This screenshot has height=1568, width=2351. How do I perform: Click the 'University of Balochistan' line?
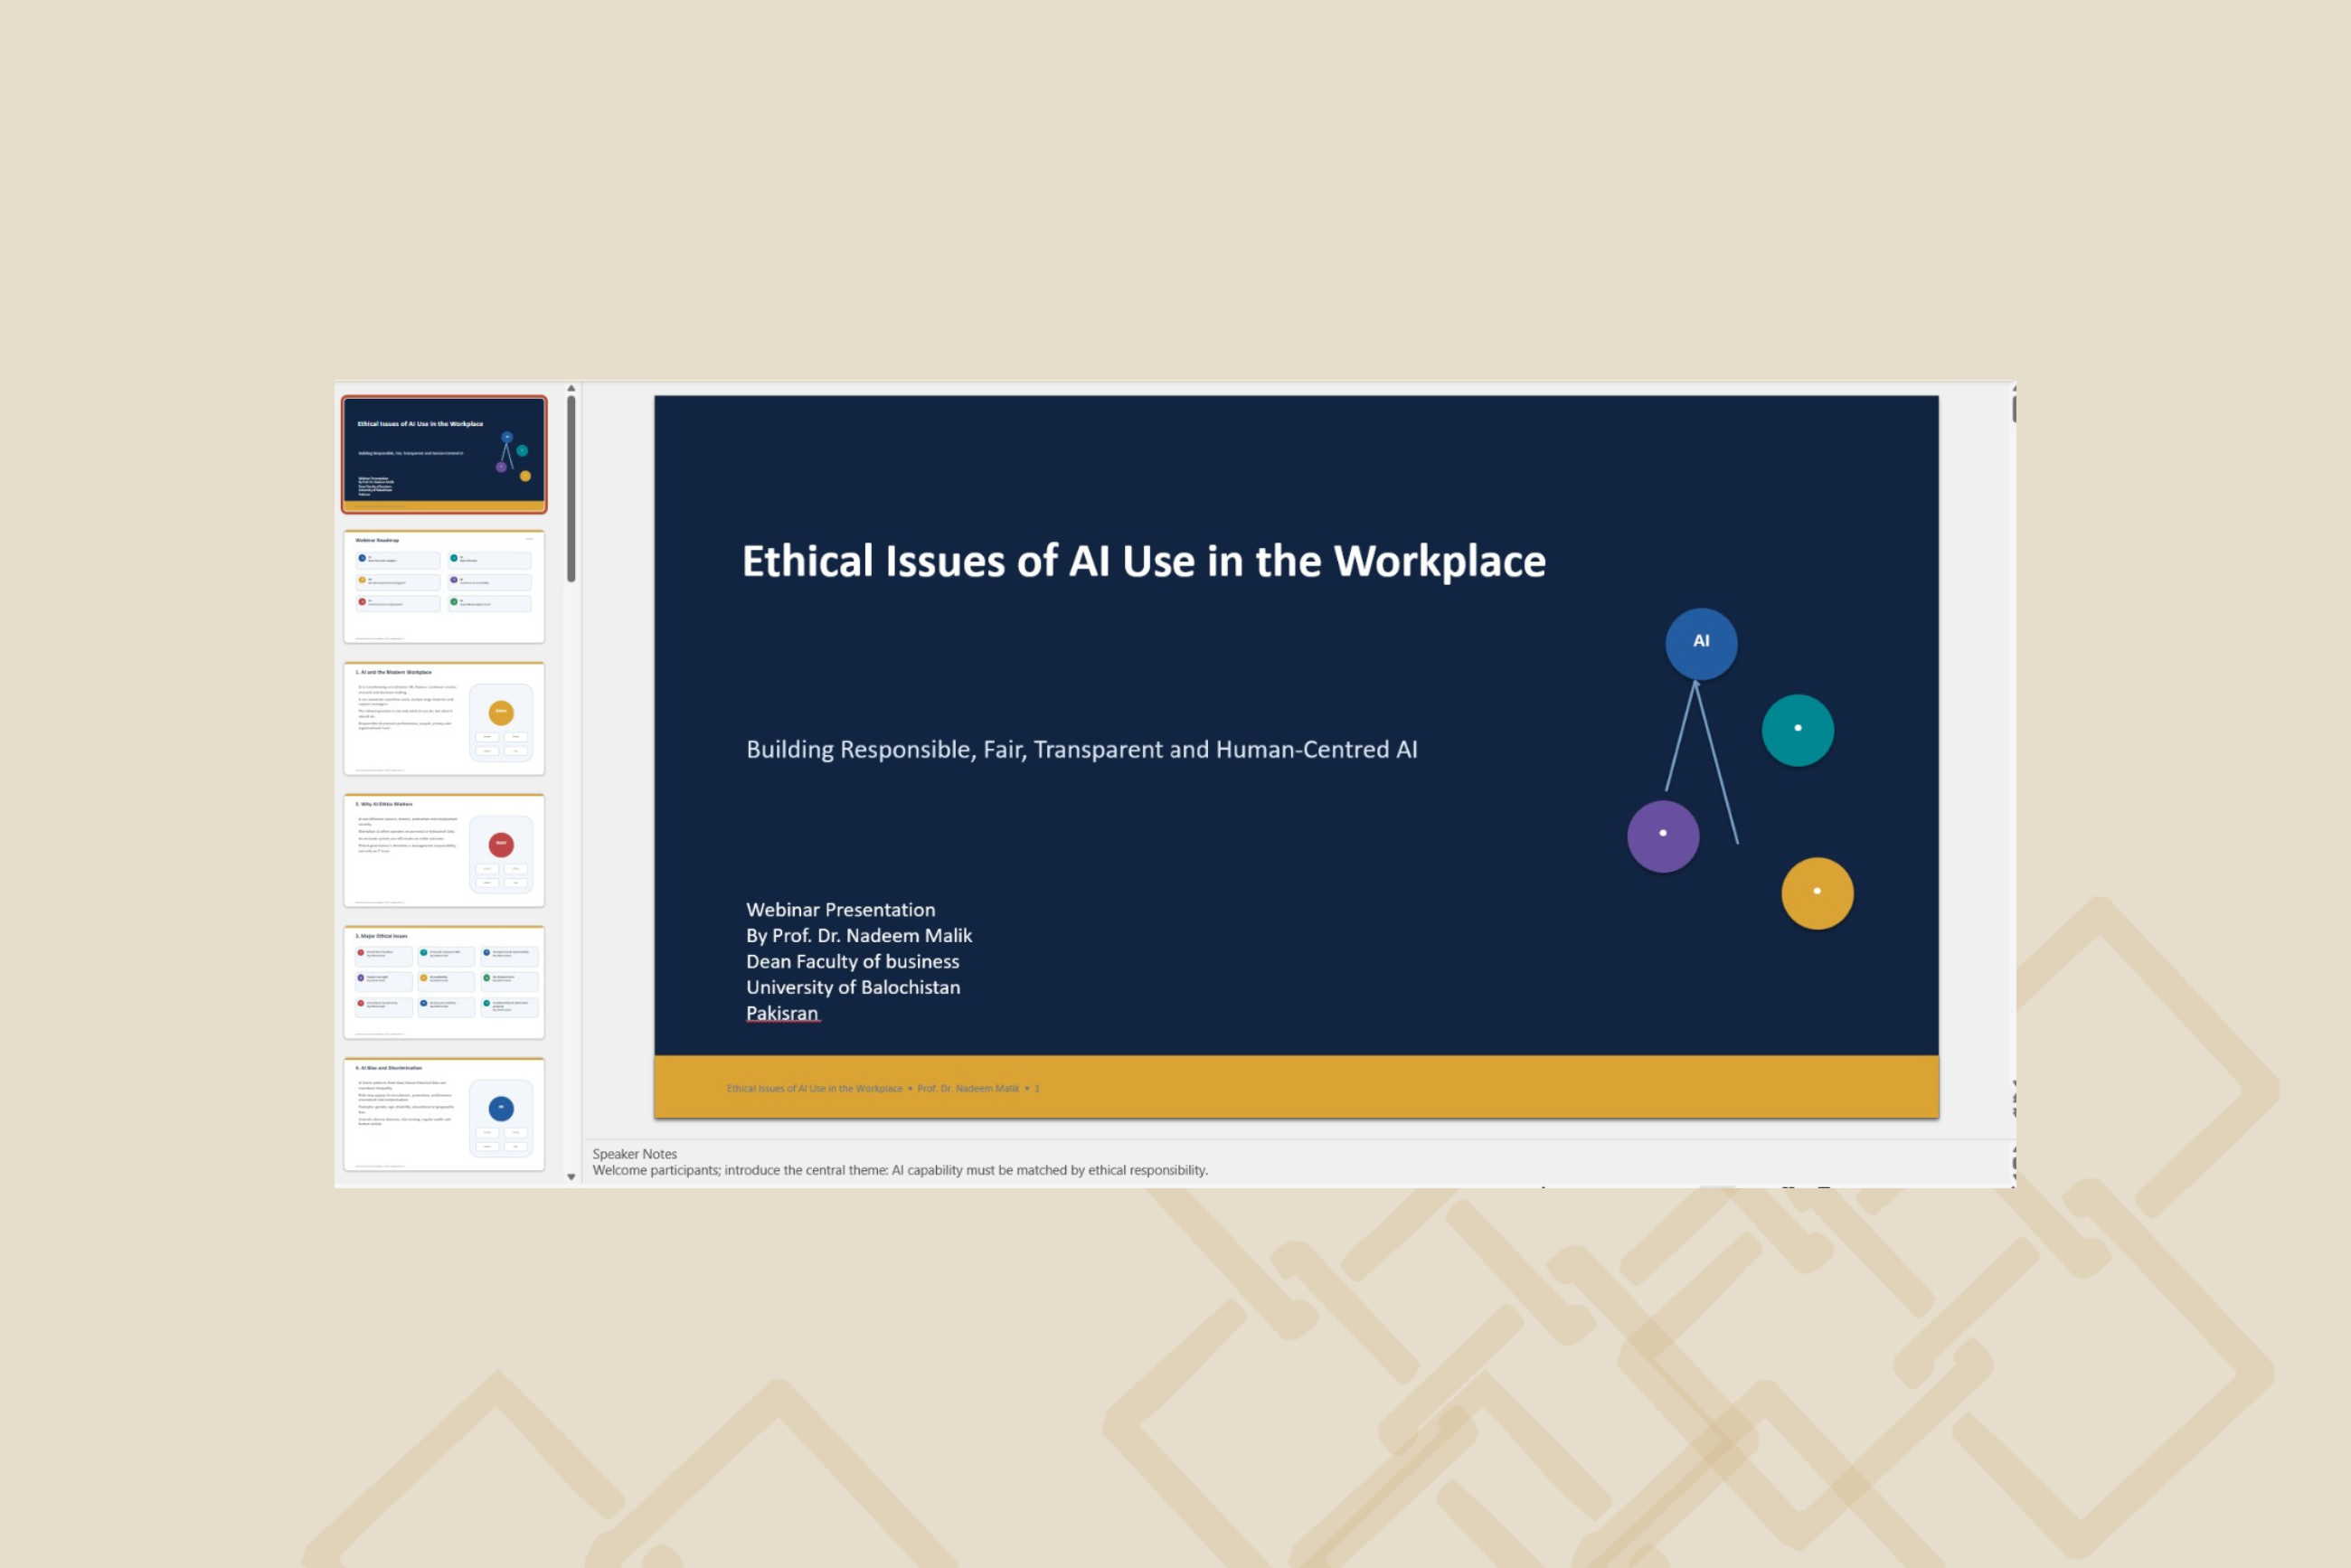(x=852, y=988)
